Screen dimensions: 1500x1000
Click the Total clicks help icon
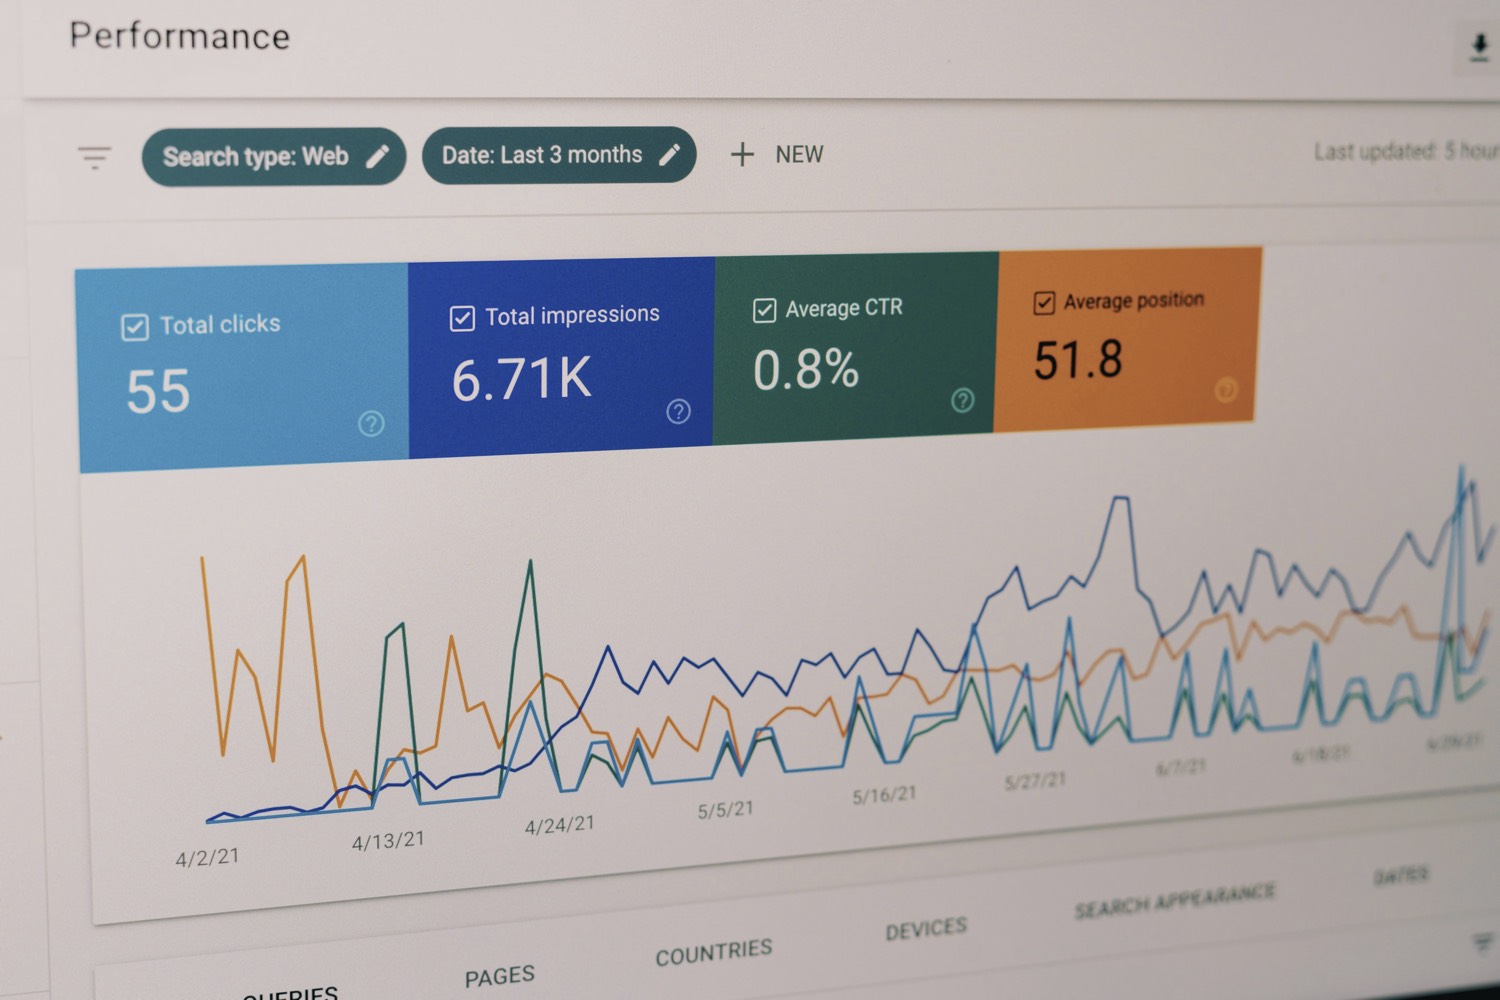point(371,424)
